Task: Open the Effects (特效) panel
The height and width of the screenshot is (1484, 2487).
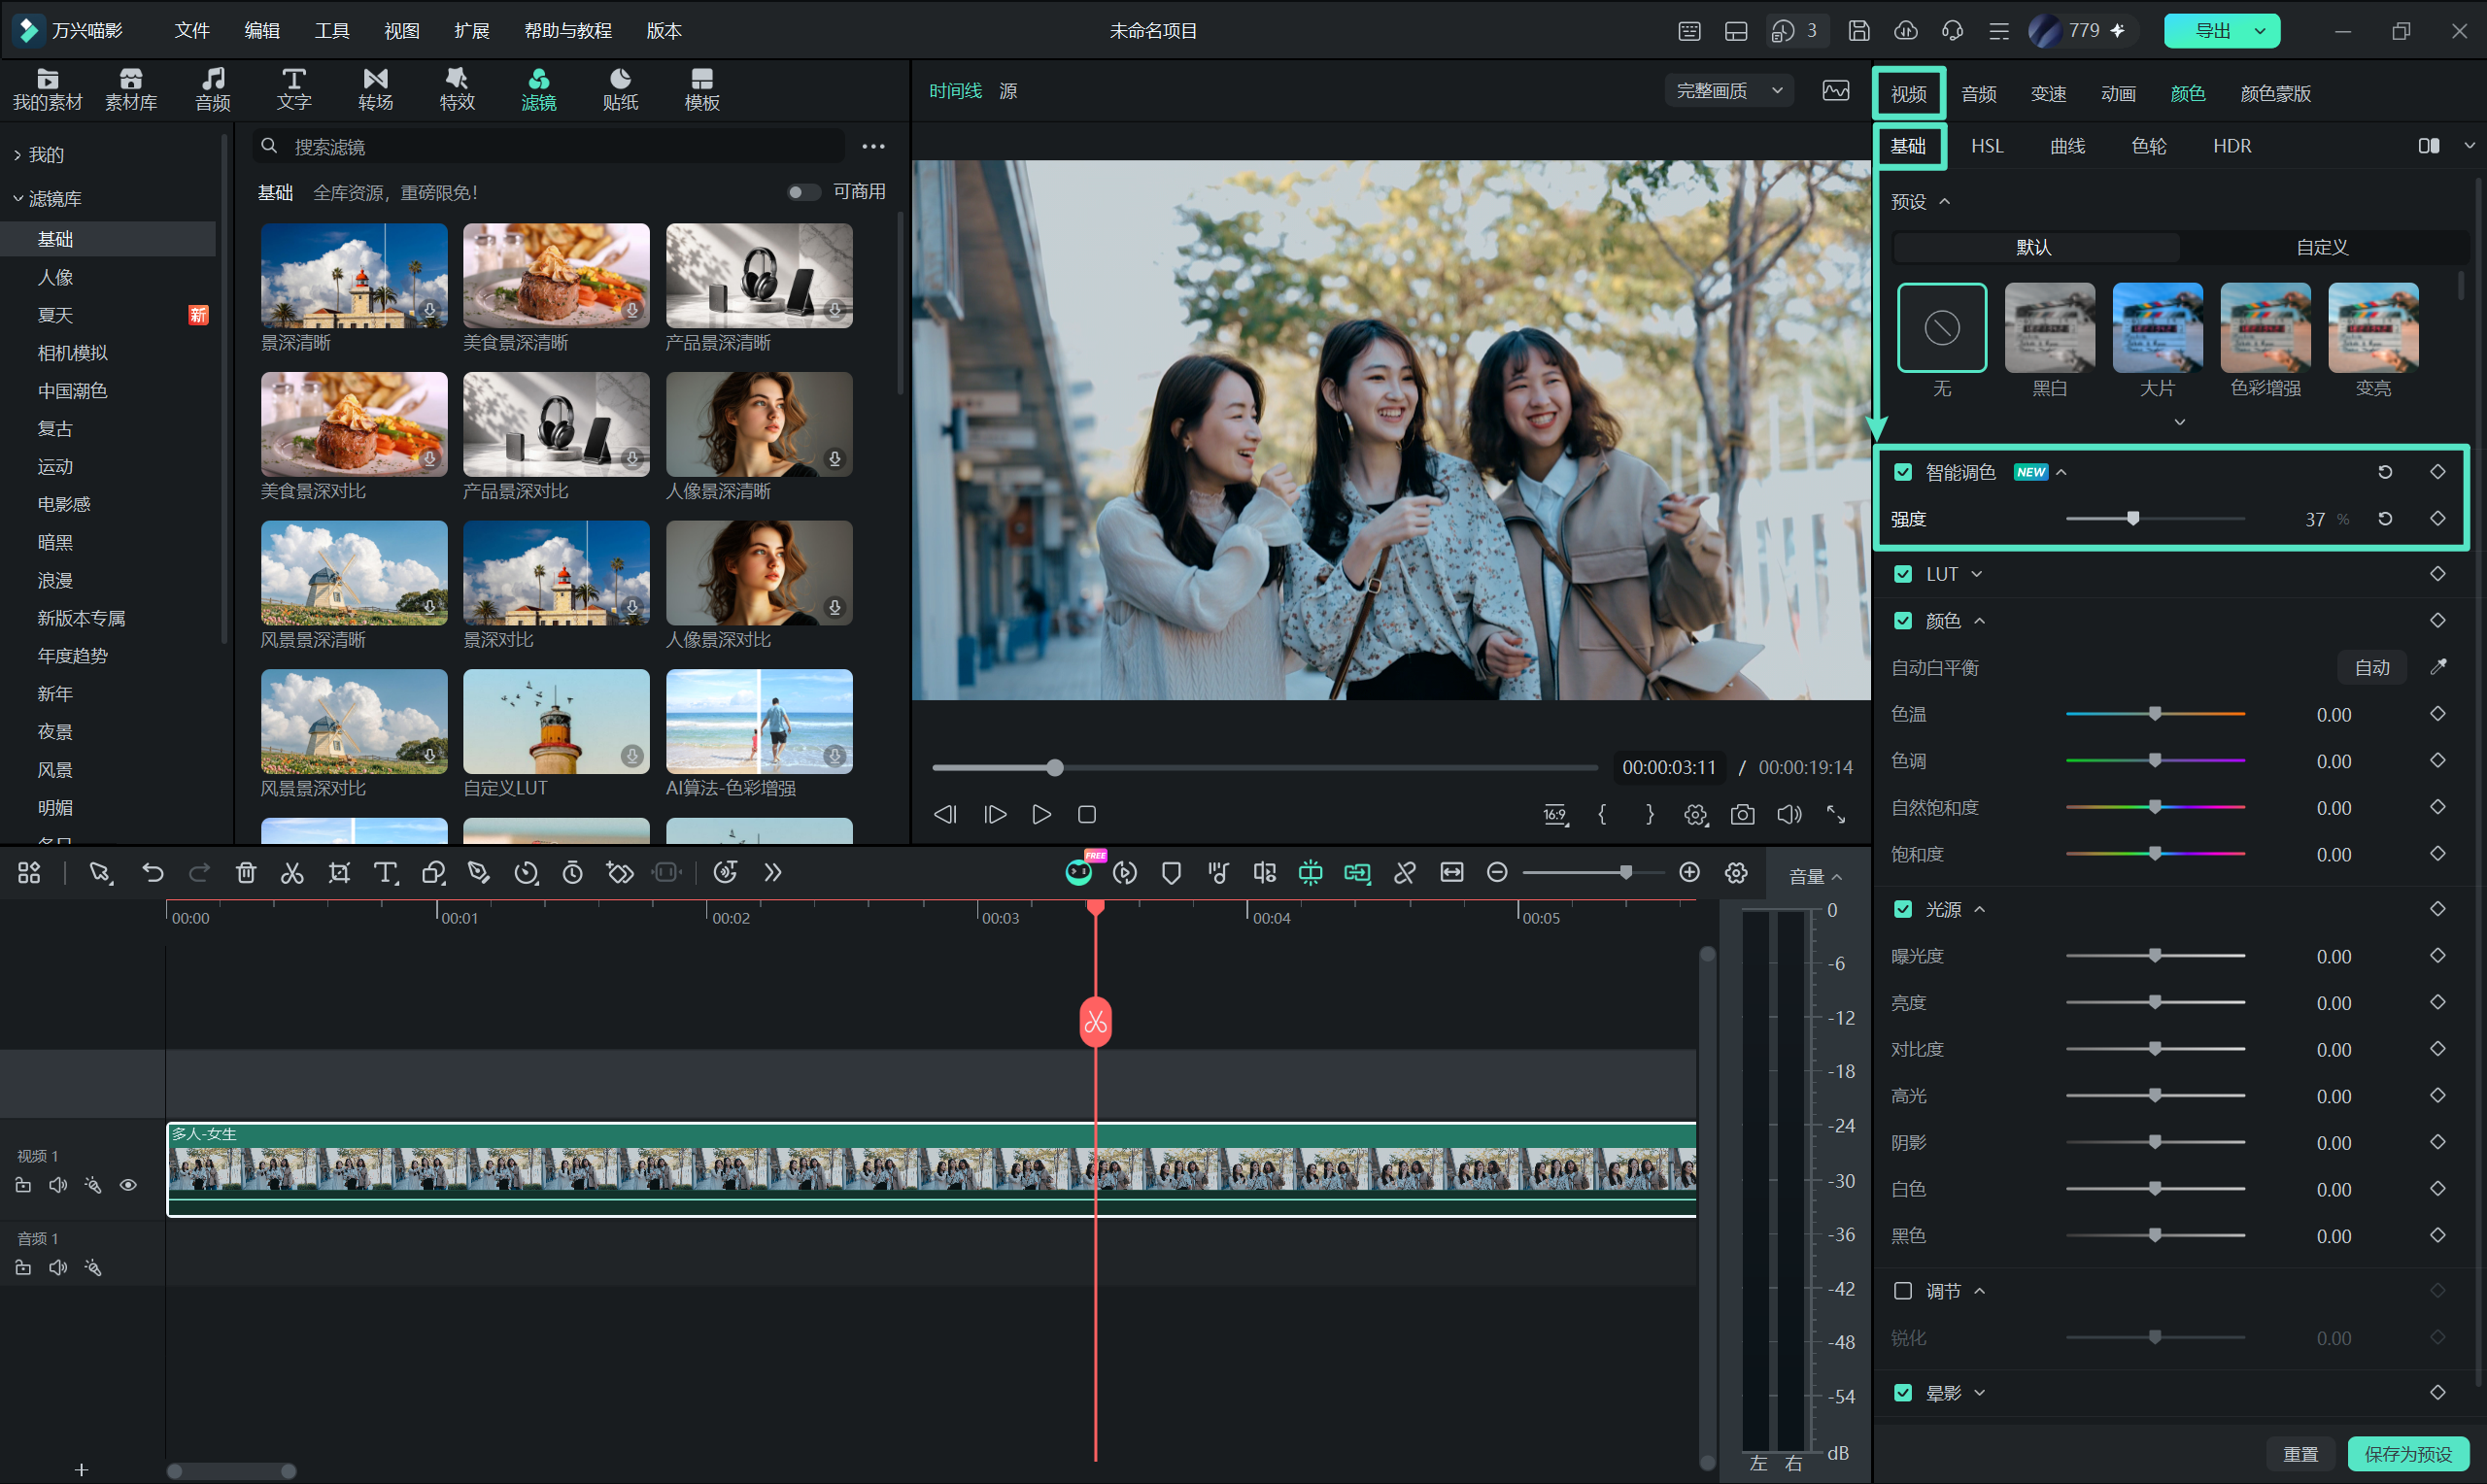Action: 457,89
